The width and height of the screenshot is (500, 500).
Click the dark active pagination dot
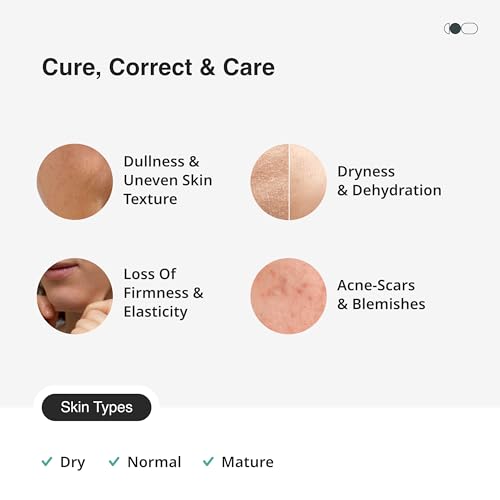tap(455, 29)
